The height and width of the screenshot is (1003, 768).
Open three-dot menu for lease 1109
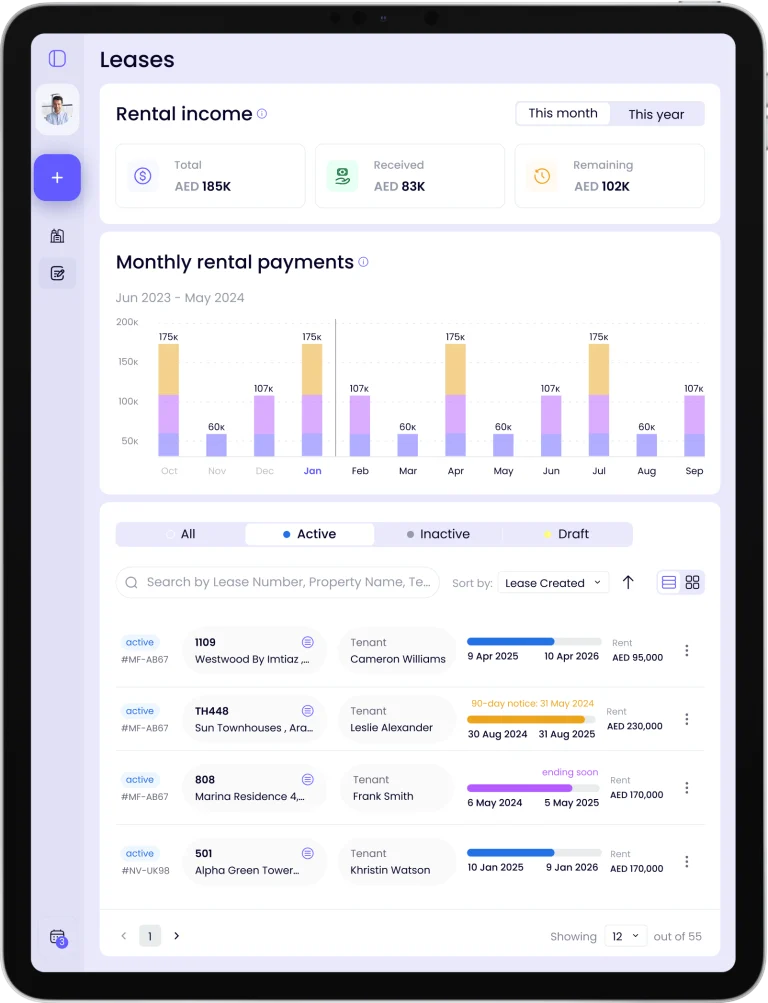coord(686,650)
